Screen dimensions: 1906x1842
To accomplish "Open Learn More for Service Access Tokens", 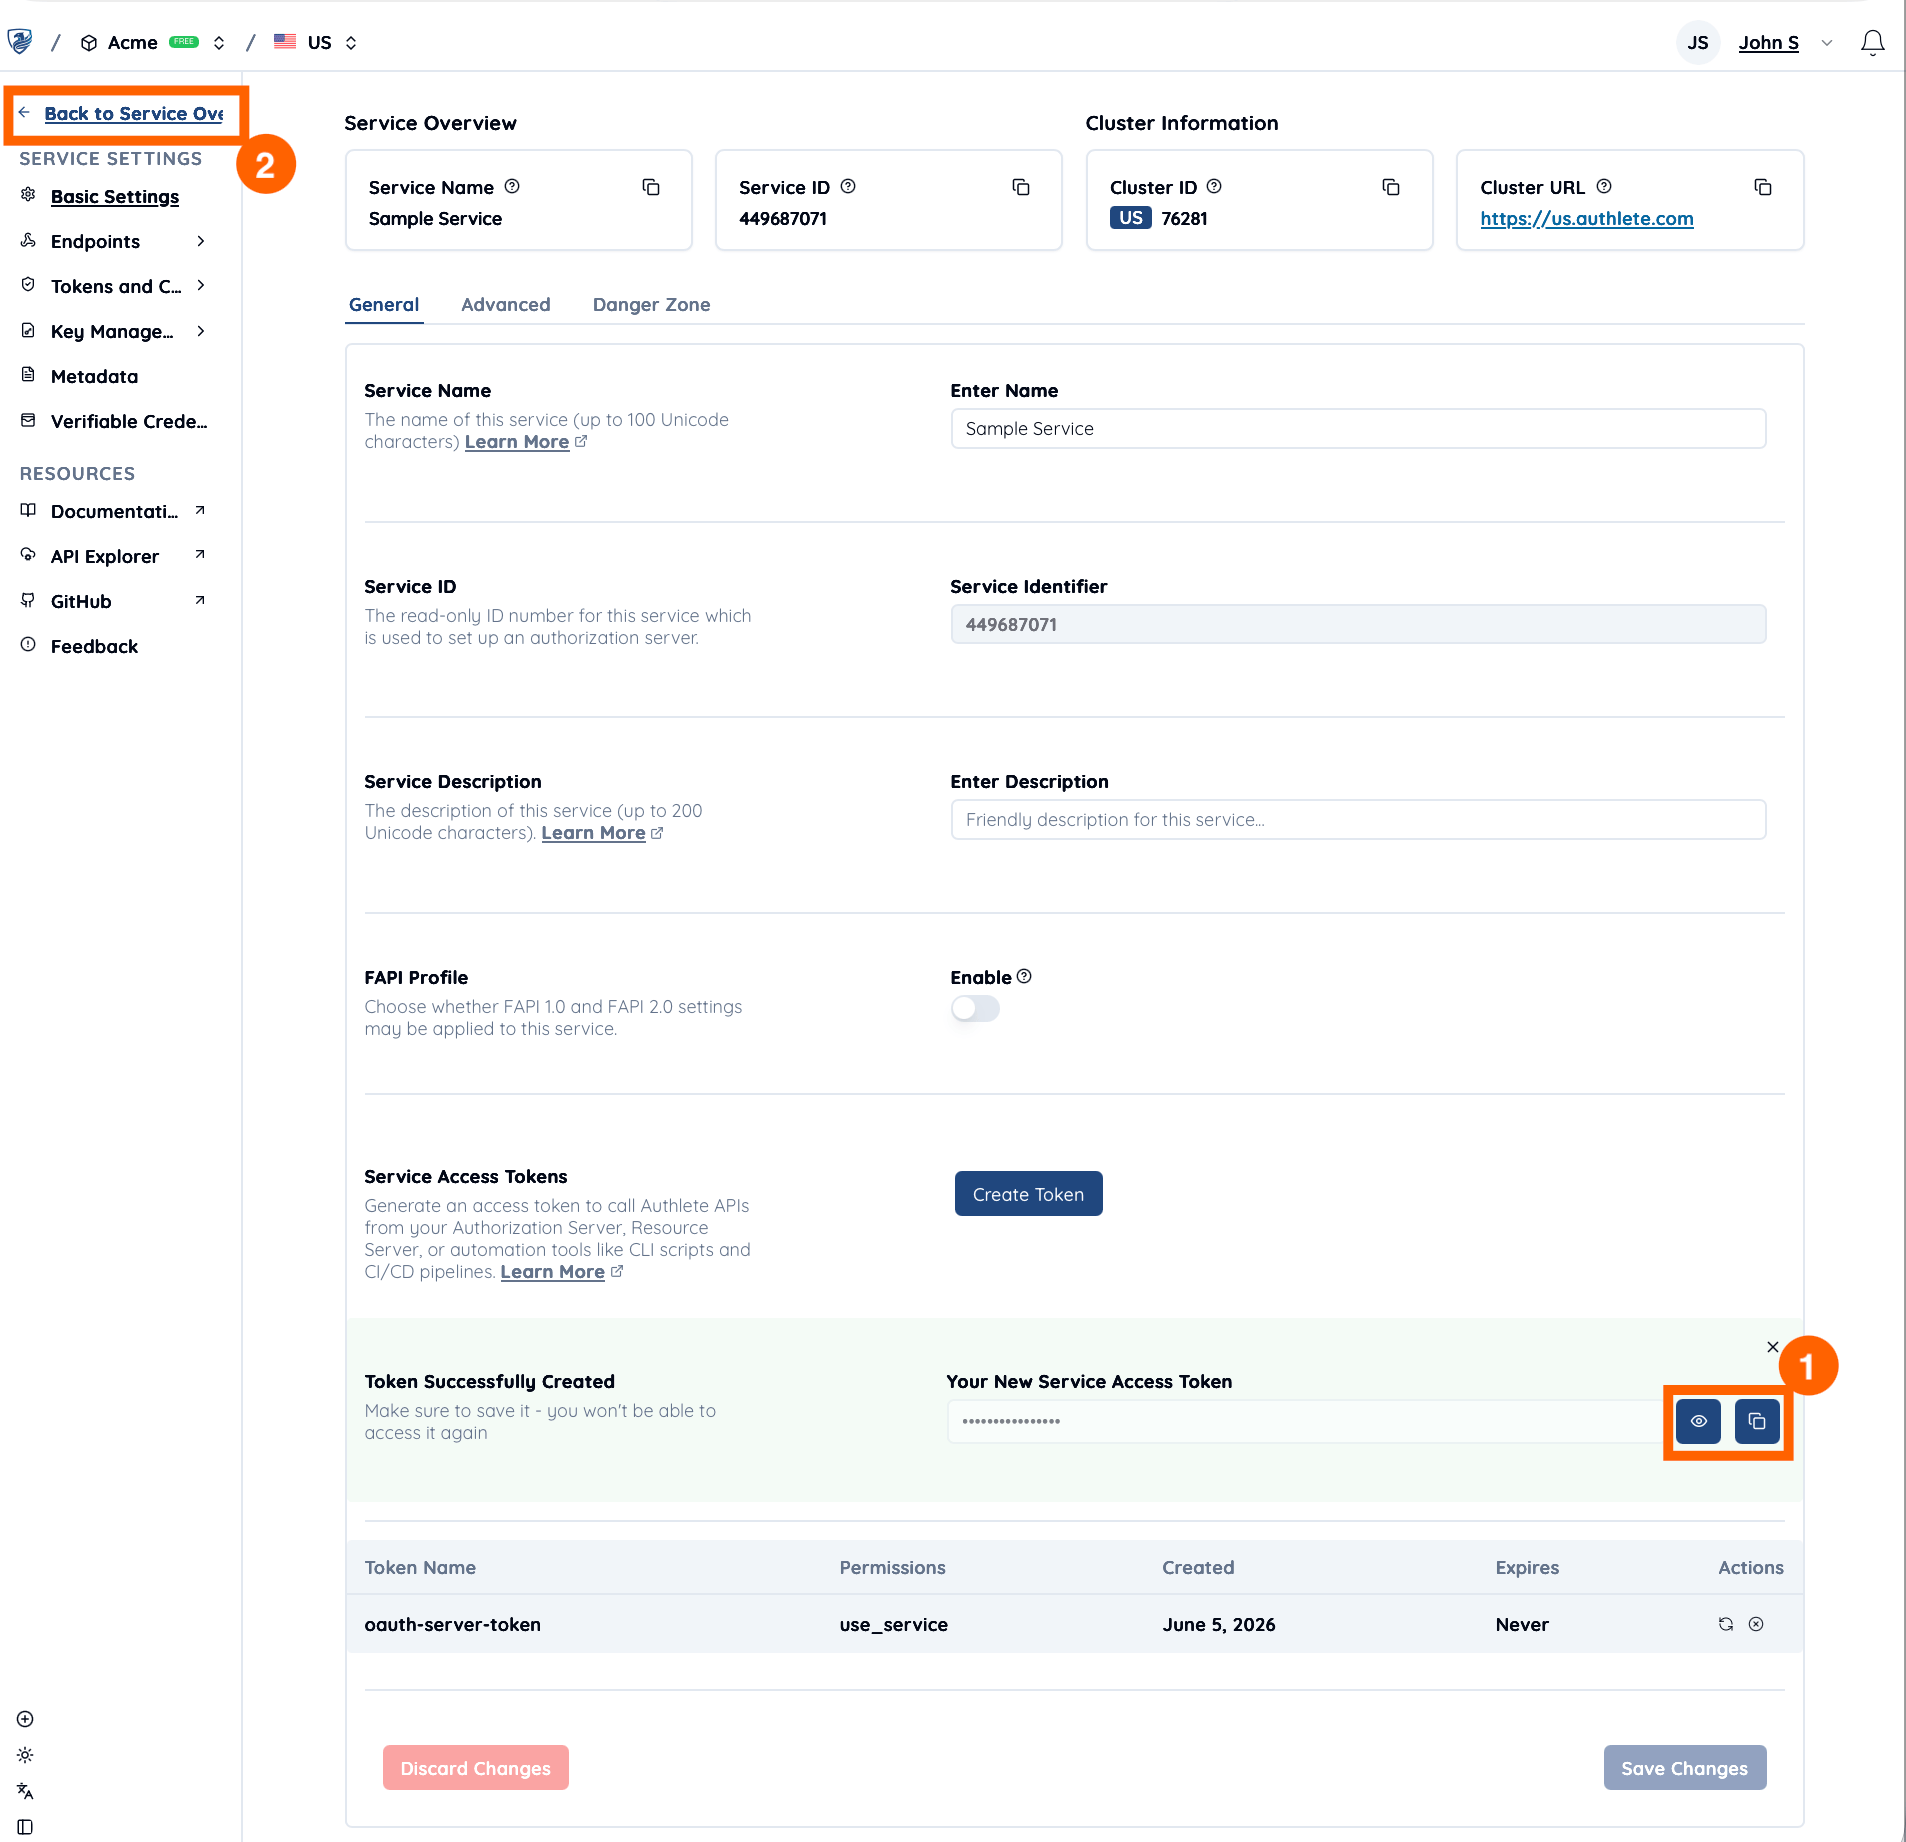I will click(x=553, y=1272).
